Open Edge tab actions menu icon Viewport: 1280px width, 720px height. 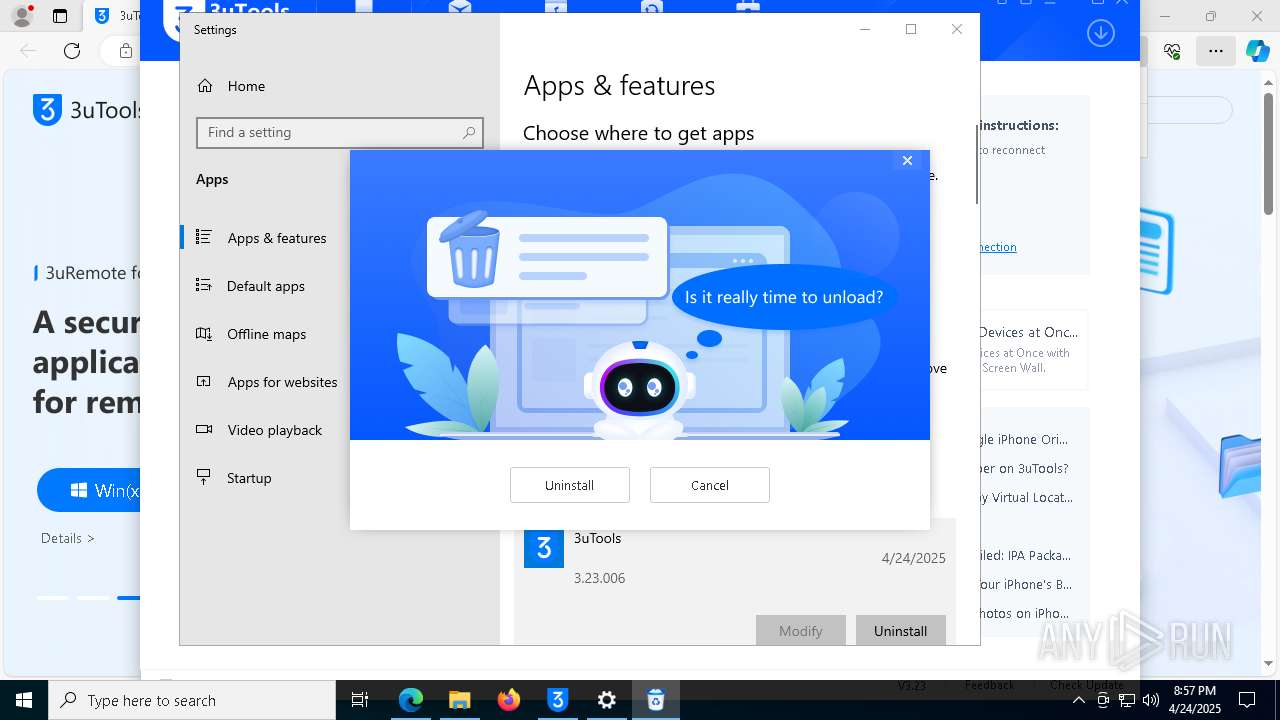point(60,16)
